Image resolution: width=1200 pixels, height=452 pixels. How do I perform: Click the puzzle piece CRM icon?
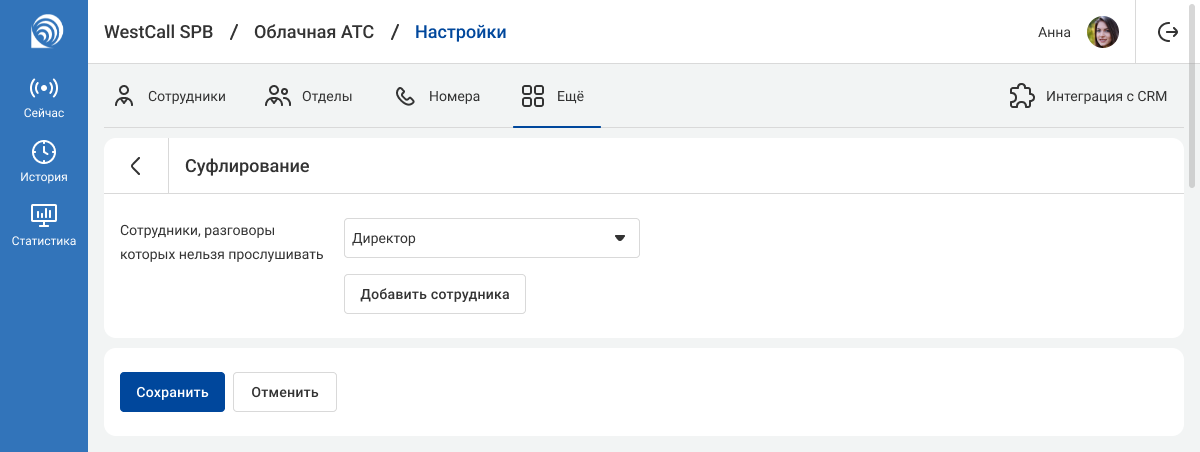[x=1021, y=97]
